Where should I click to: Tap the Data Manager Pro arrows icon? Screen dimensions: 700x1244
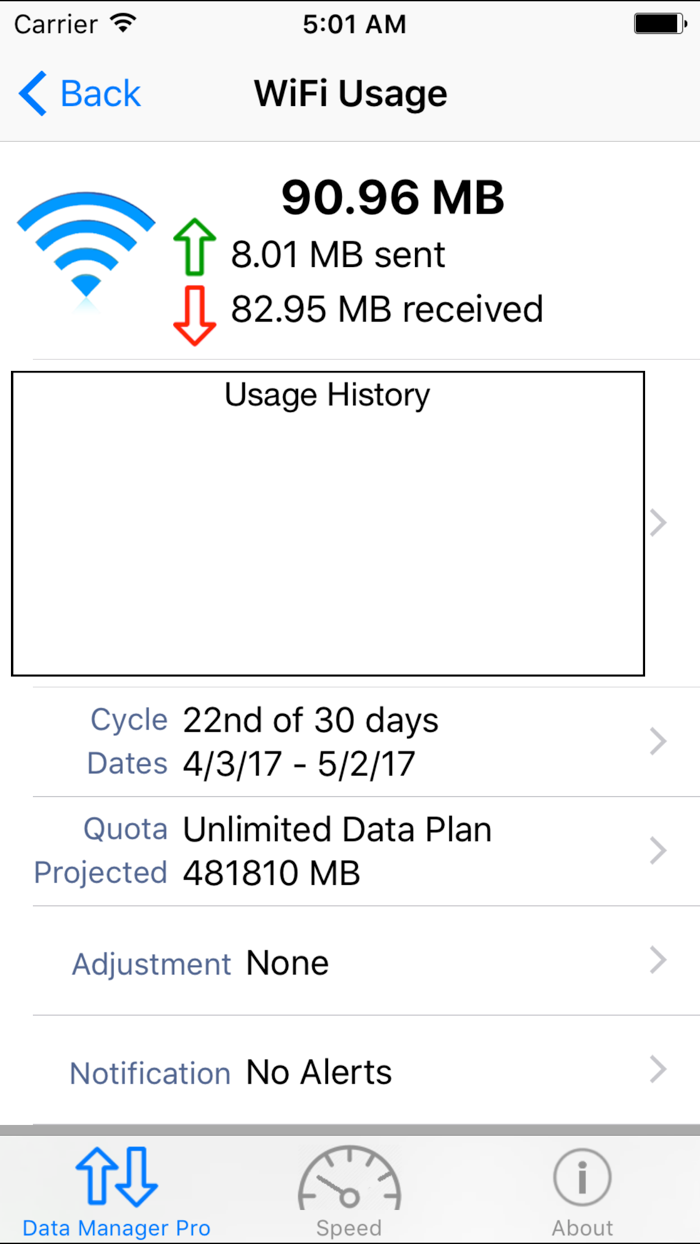117,1176
